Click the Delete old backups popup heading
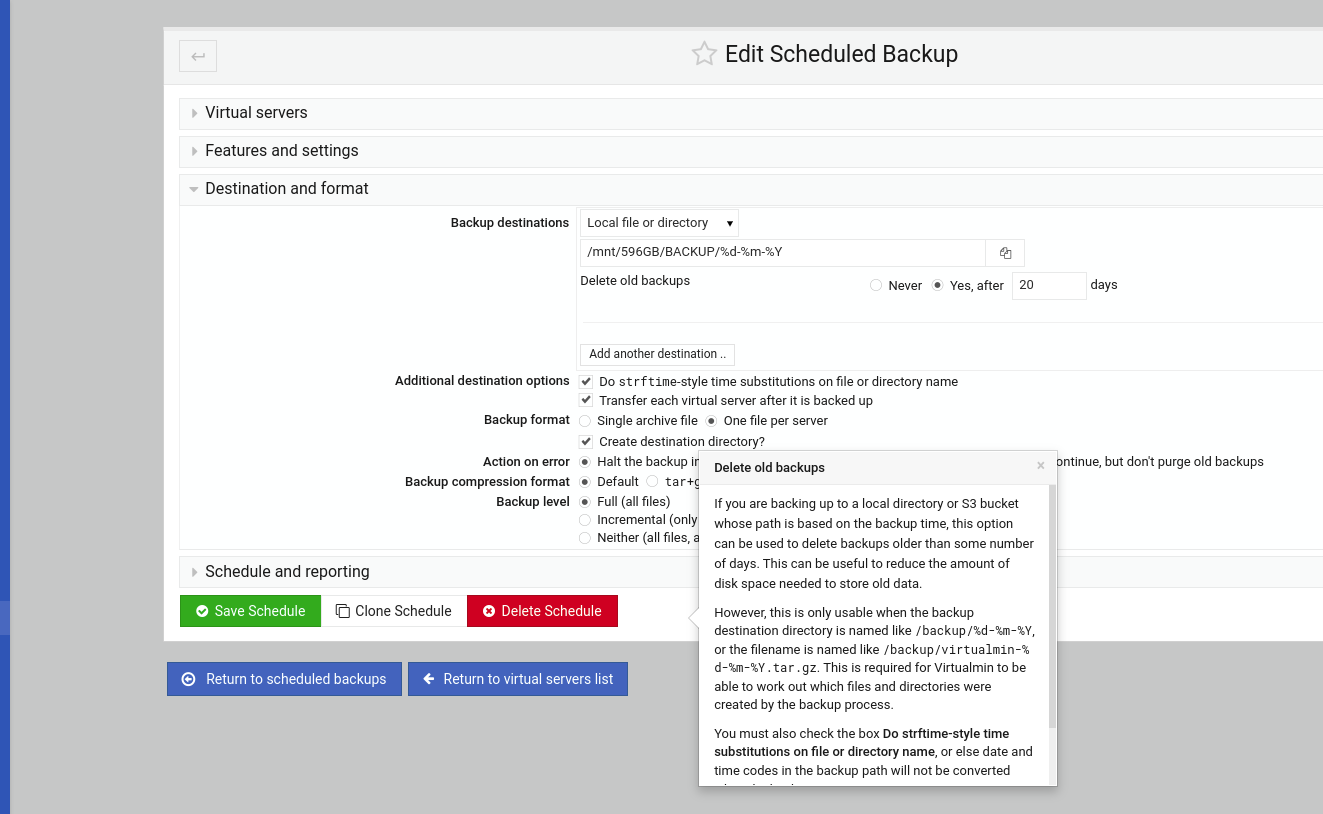1323x814 pixels. pos(769,467)
